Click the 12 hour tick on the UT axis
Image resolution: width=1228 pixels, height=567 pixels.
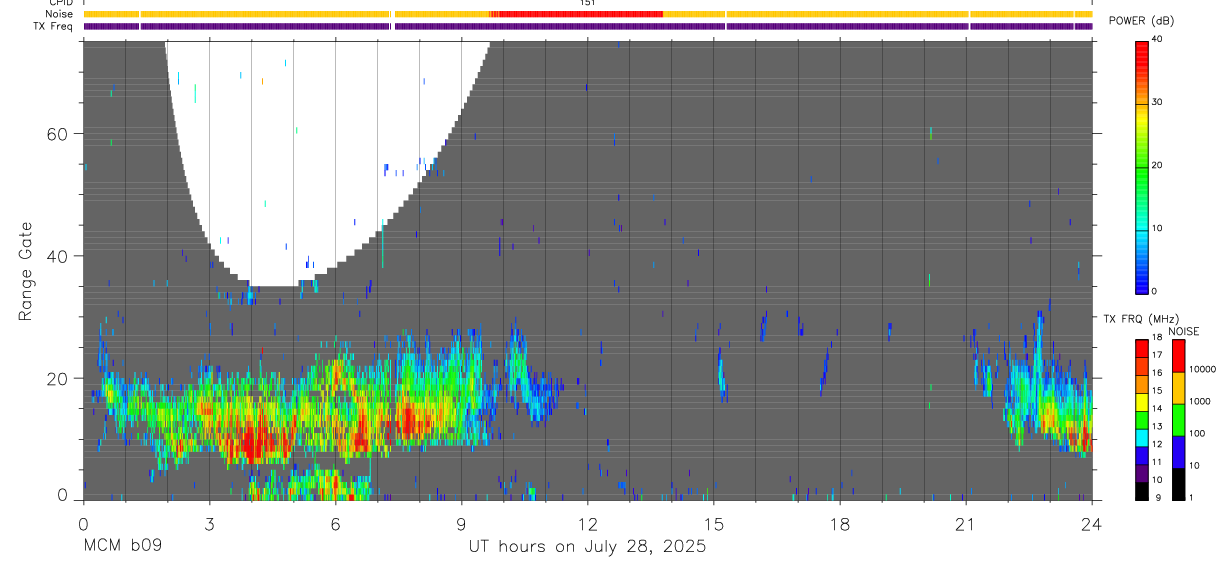(x=588, y=522)
